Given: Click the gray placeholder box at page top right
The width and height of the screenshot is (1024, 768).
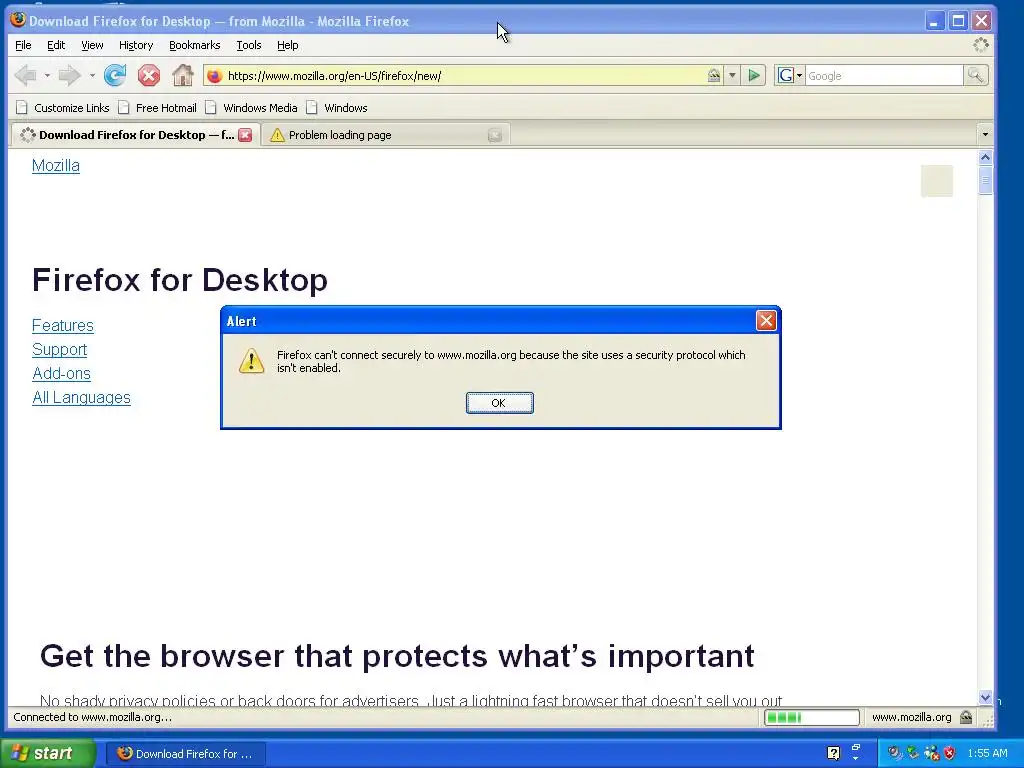Looking at the screenshot, I should (x=936, y=181).
